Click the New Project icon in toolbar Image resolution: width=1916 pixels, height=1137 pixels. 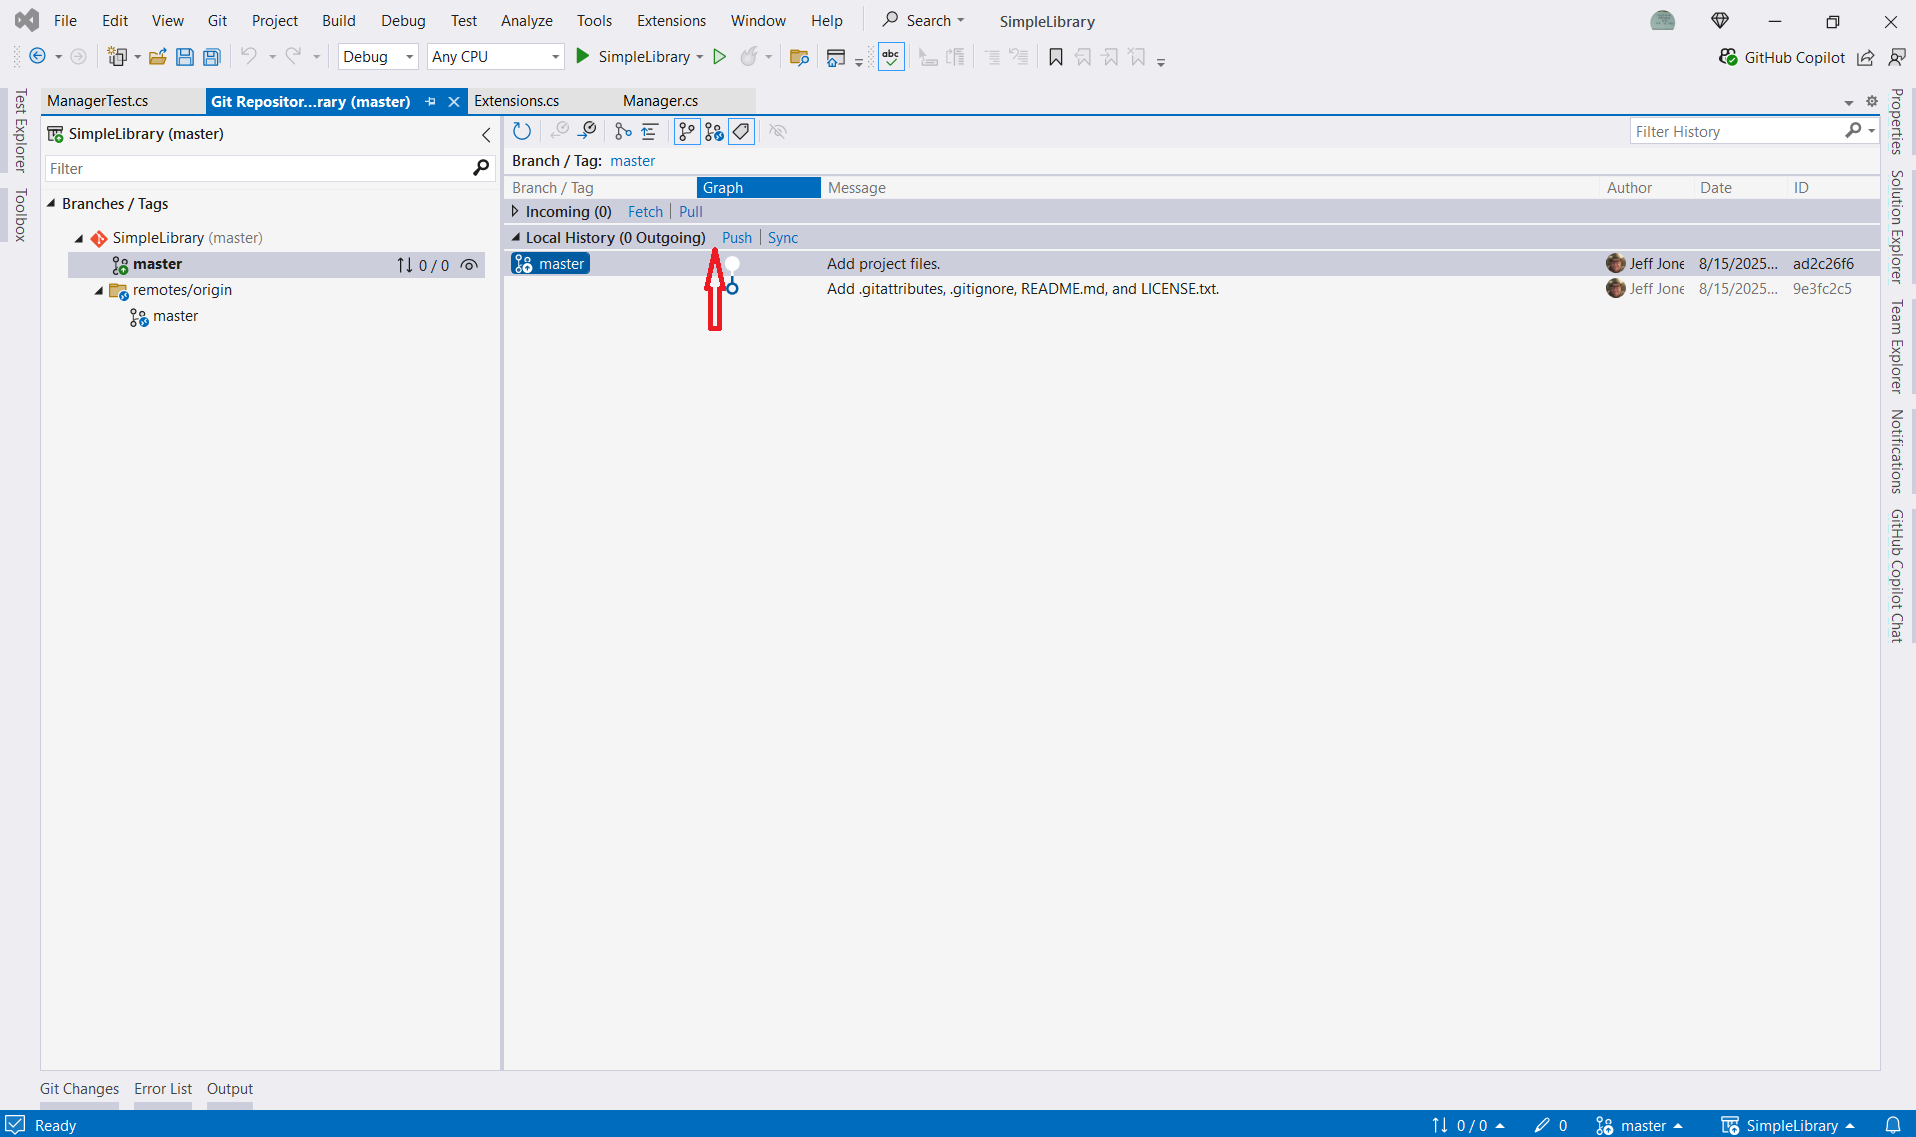click(117, 57)
